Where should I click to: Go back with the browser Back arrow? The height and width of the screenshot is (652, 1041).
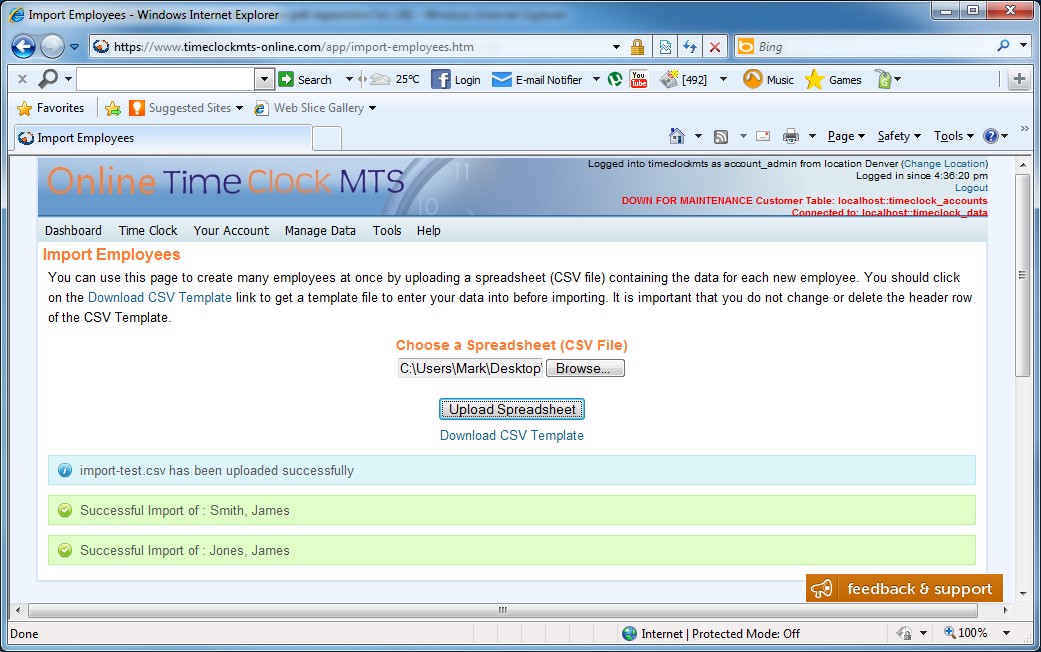tap(24, 46)
